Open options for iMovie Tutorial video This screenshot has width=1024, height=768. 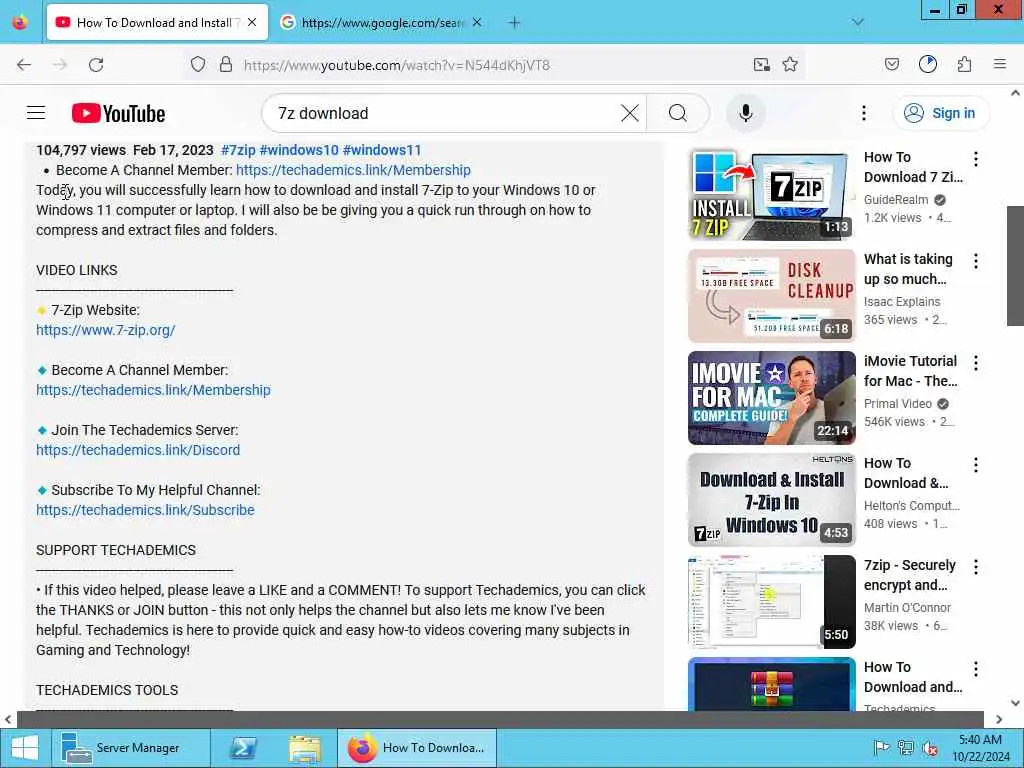pyautogui.click(x=976, y=362)
